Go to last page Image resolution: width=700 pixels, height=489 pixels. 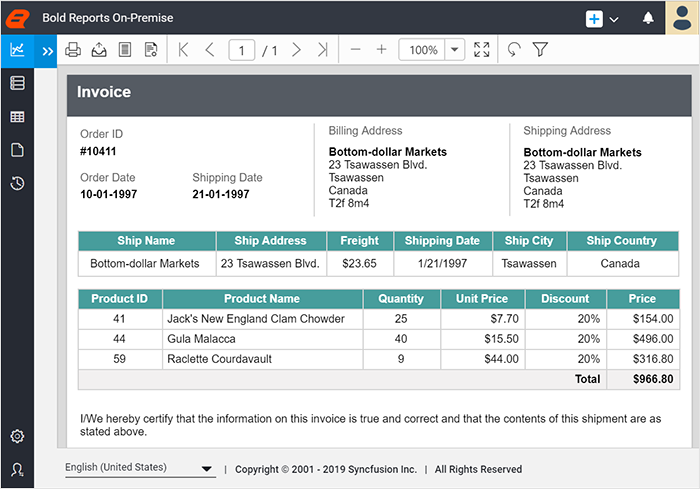click(x=323, y=50)
